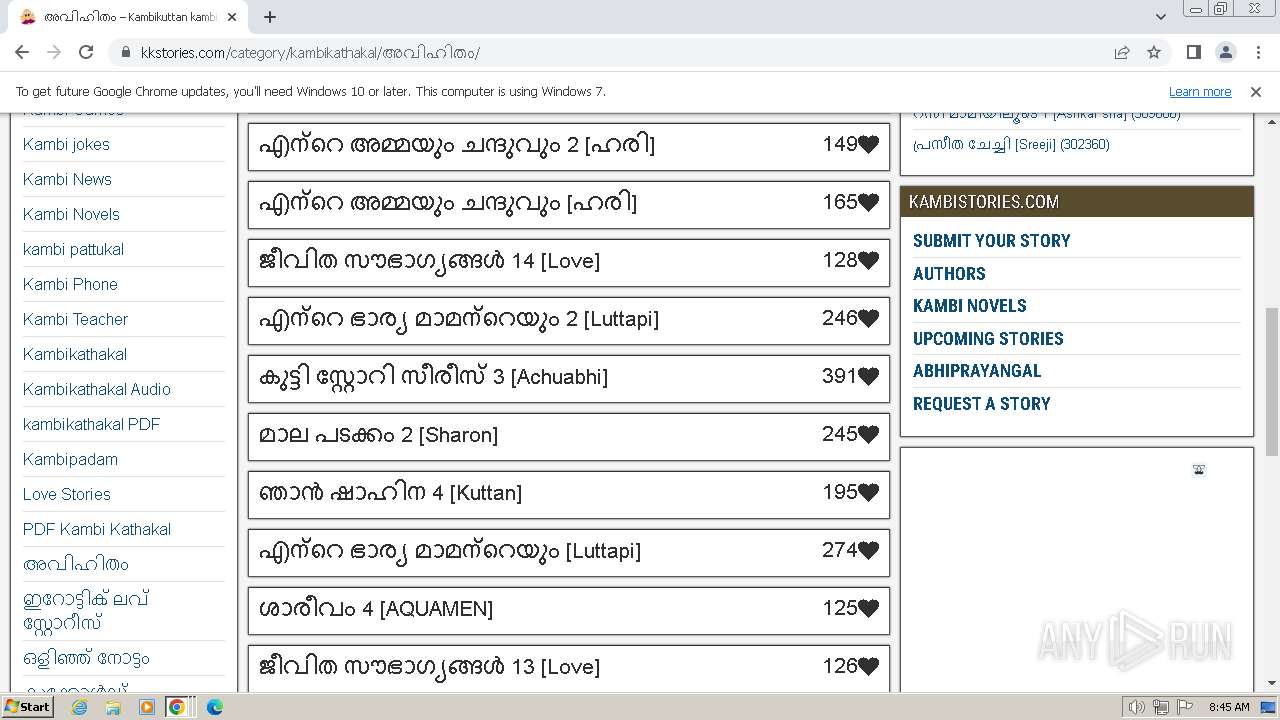Screen dimensions: 1280x720
Task: Reload the current page
Action: click(x=86, y=52)
